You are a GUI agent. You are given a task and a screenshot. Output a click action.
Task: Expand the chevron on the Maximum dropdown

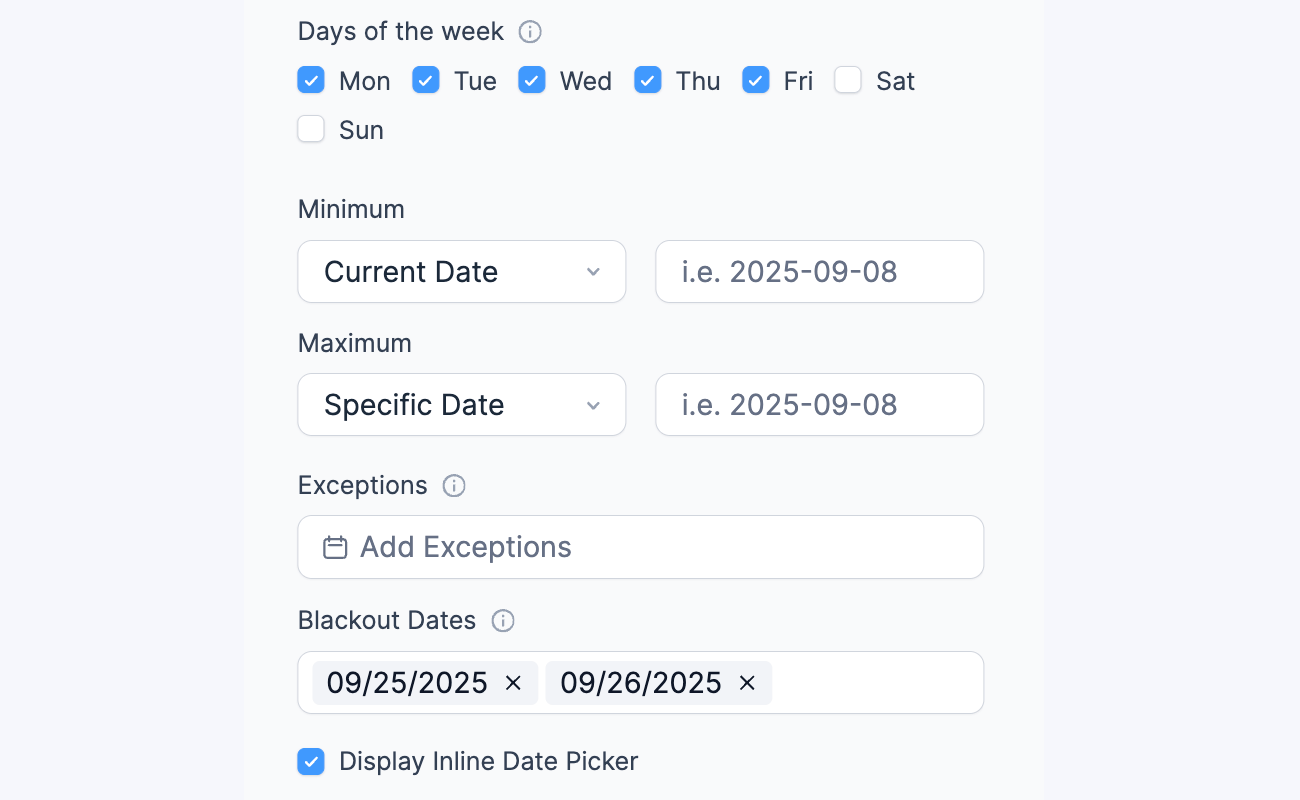594,405
